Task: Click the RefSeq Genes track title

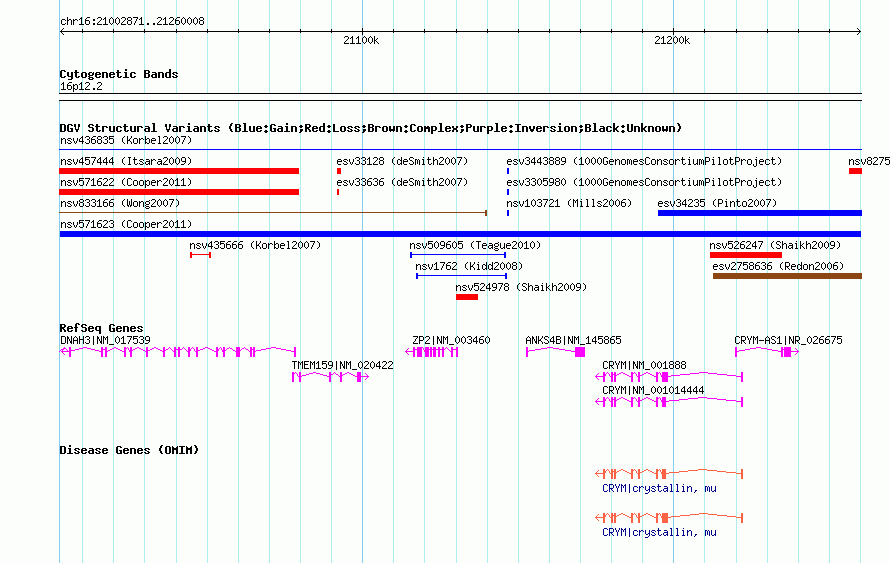Action: [101, 327]
